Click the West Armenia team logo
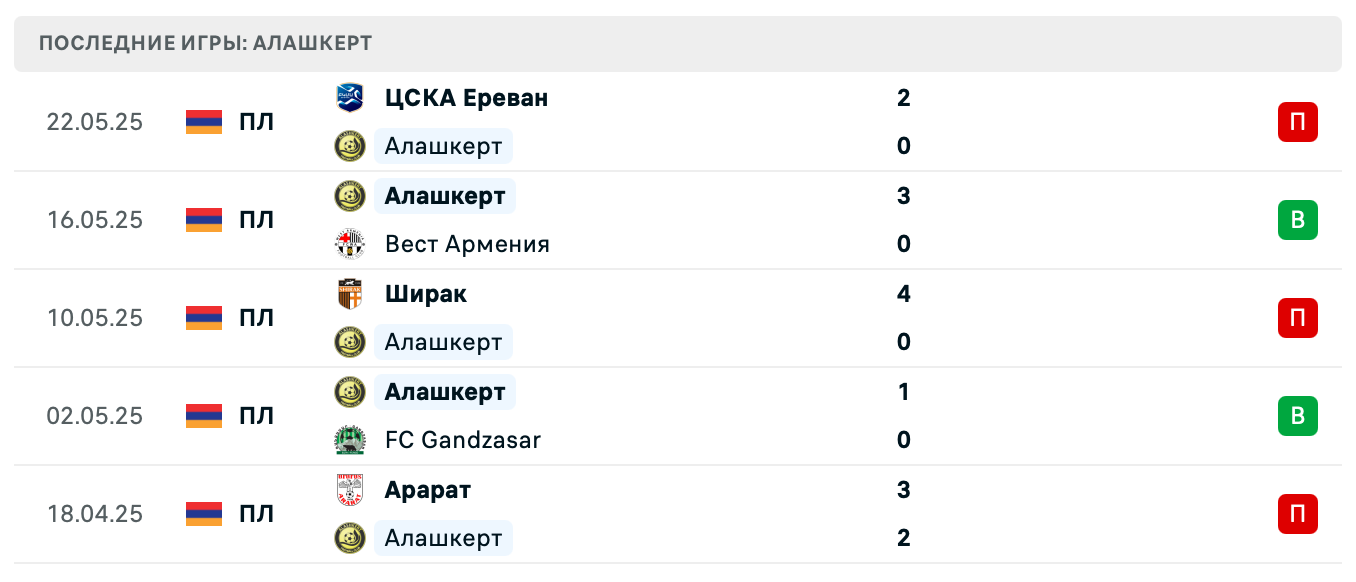 coord(350,244)
